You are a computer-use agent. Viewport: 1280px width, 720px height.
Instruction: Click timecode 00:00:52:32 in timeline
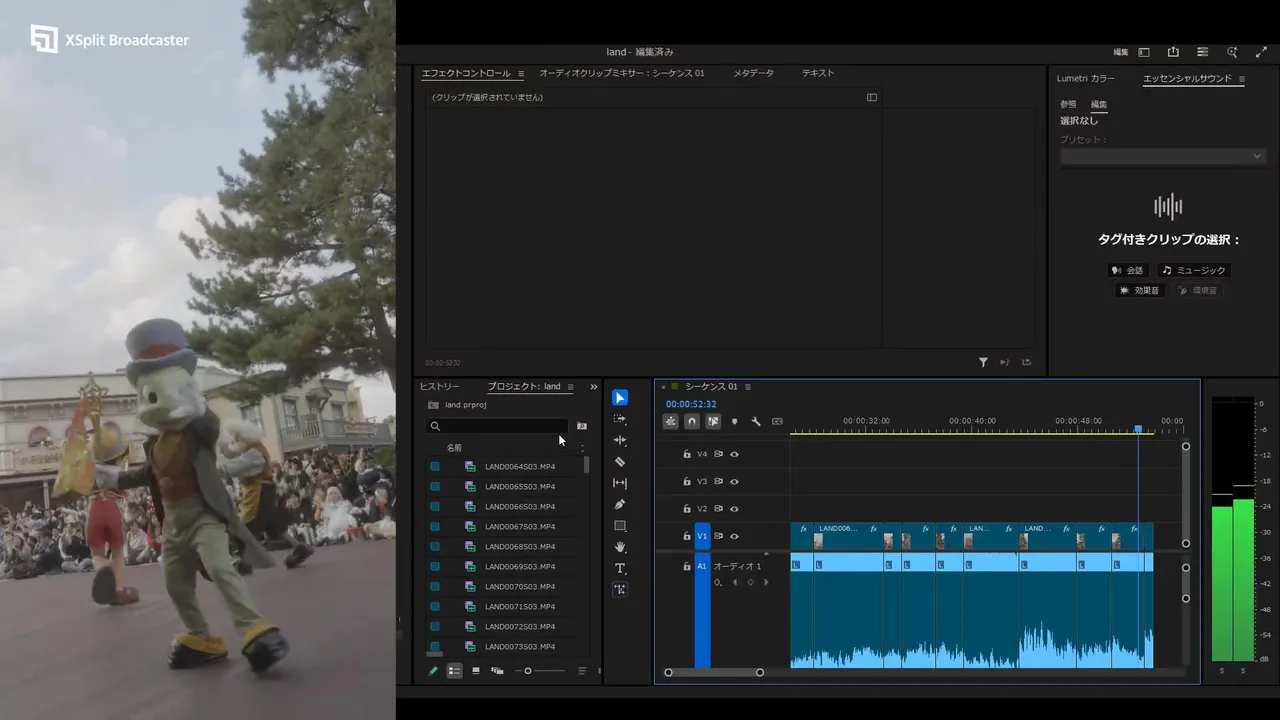click(x=691, y=404)
